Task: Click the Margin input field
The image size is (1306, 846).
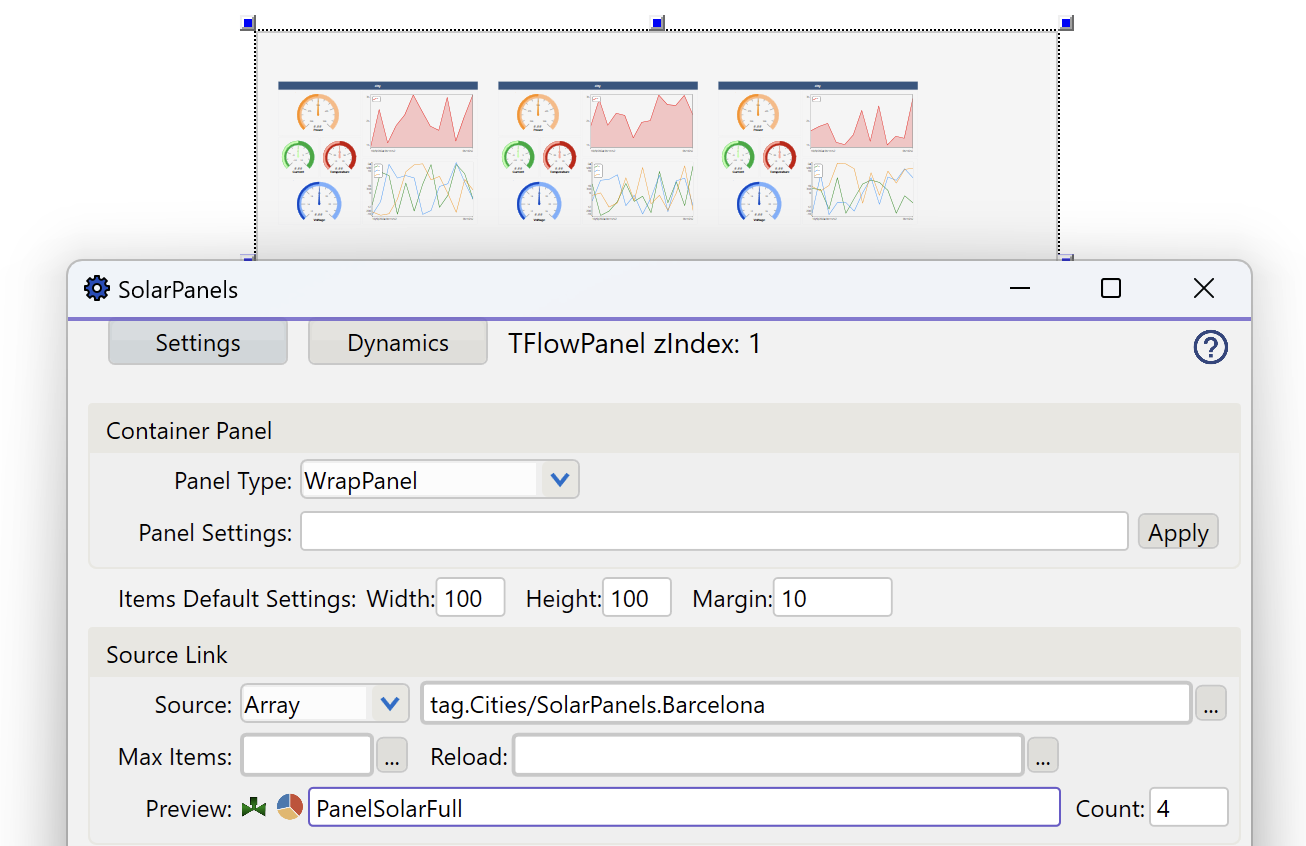Action: pyautogui.click(x=831, y=598)
